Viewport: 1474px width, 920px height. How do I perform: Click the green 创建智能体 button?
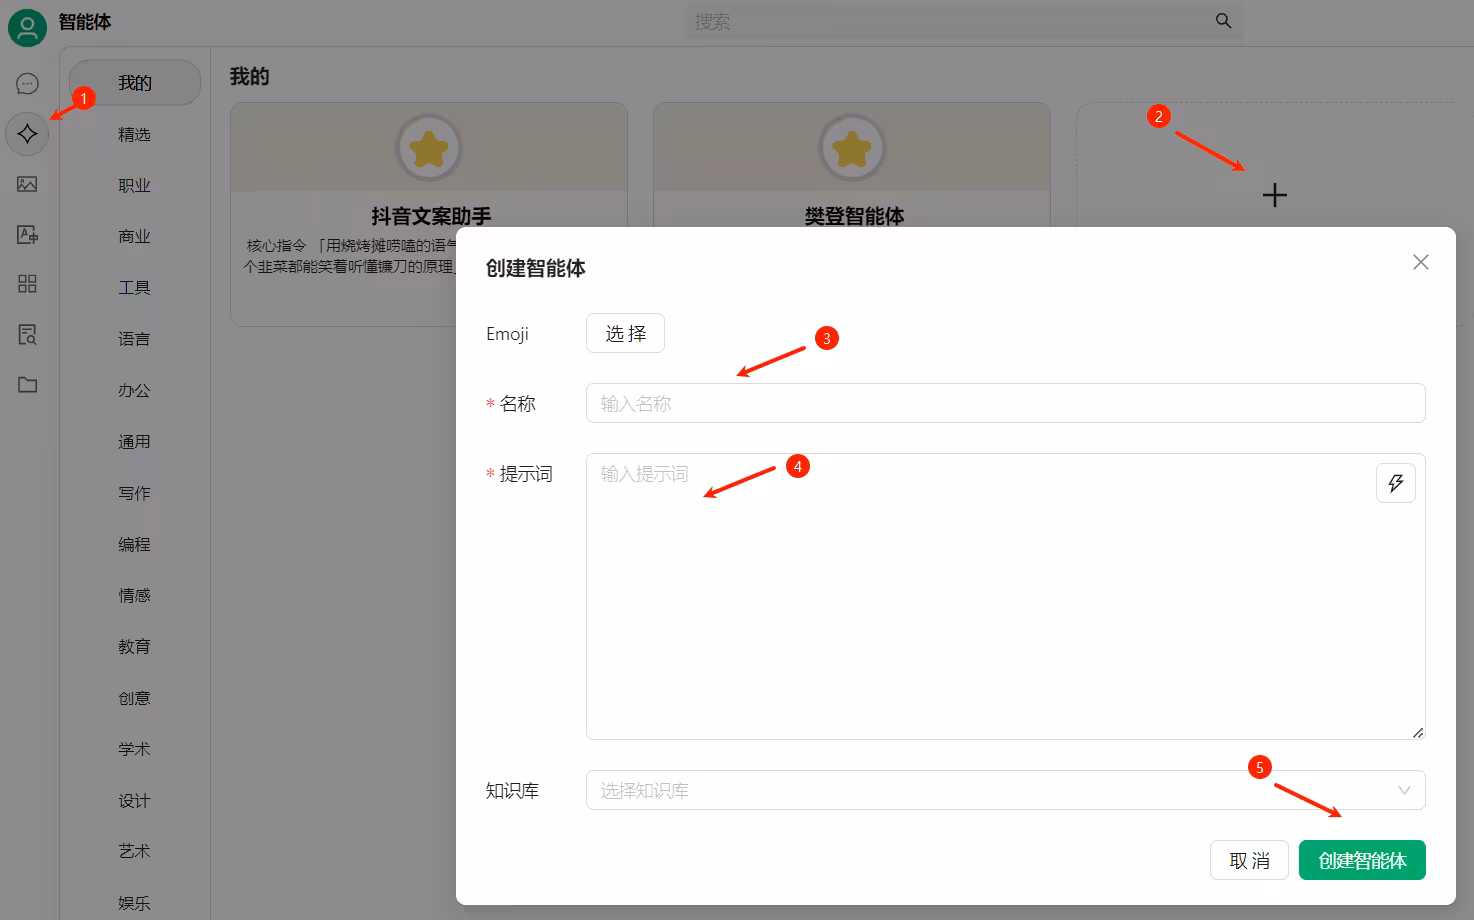pyautogui.click(x=1362, y=860)
